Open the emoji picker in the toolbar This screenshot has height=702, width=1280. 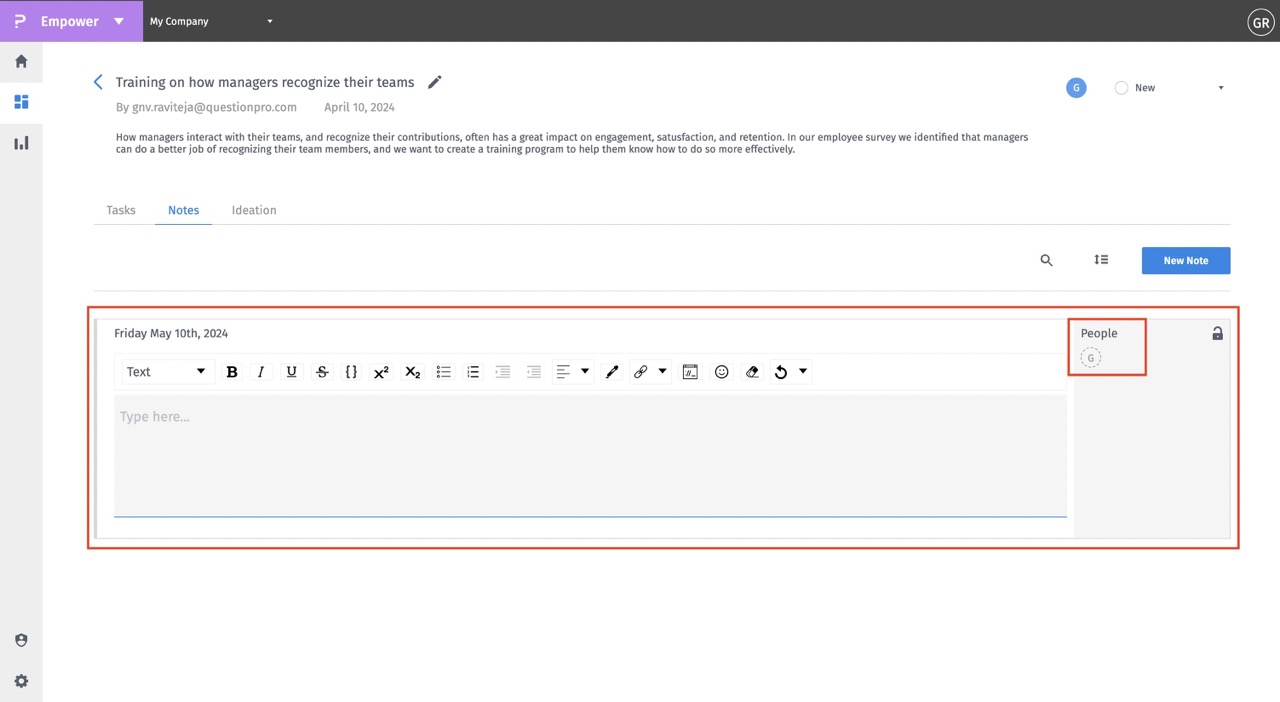721,371
